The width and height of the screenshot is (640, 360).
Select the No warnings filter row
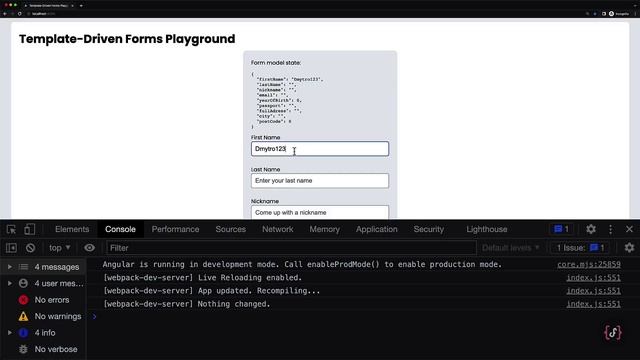click(43, 316)
